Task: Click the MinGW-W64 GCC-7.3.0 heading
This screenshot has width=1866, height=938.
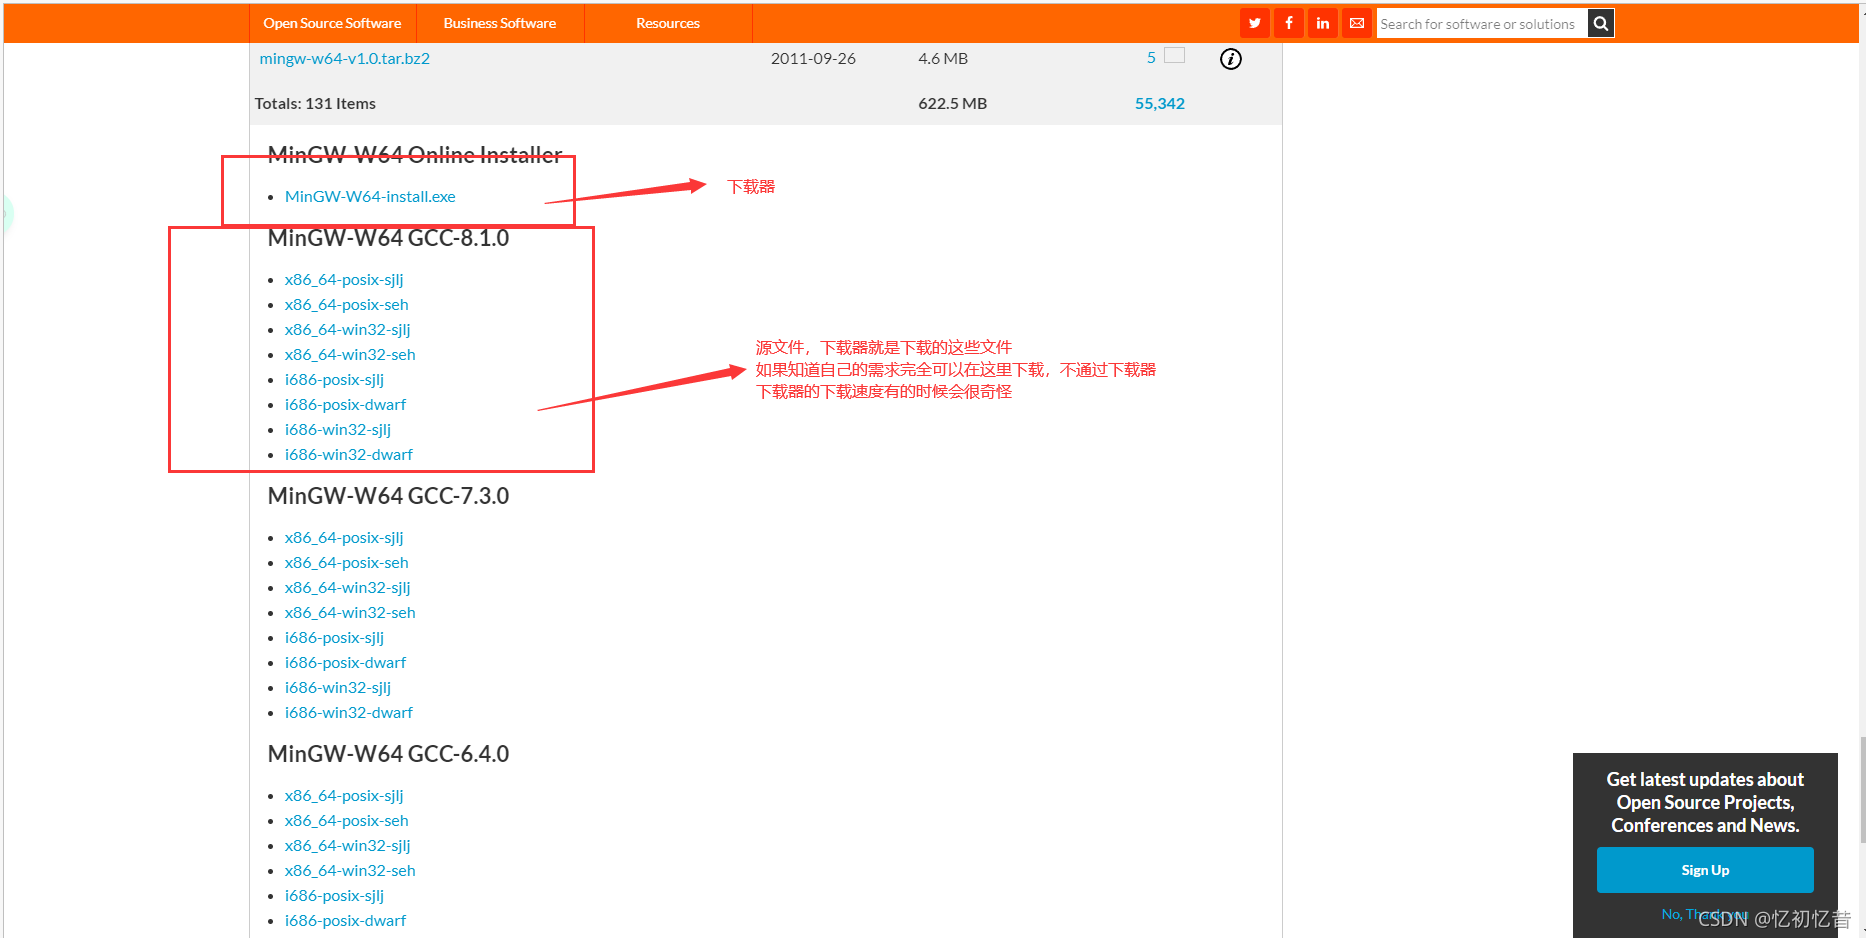Action: [388, 496]
